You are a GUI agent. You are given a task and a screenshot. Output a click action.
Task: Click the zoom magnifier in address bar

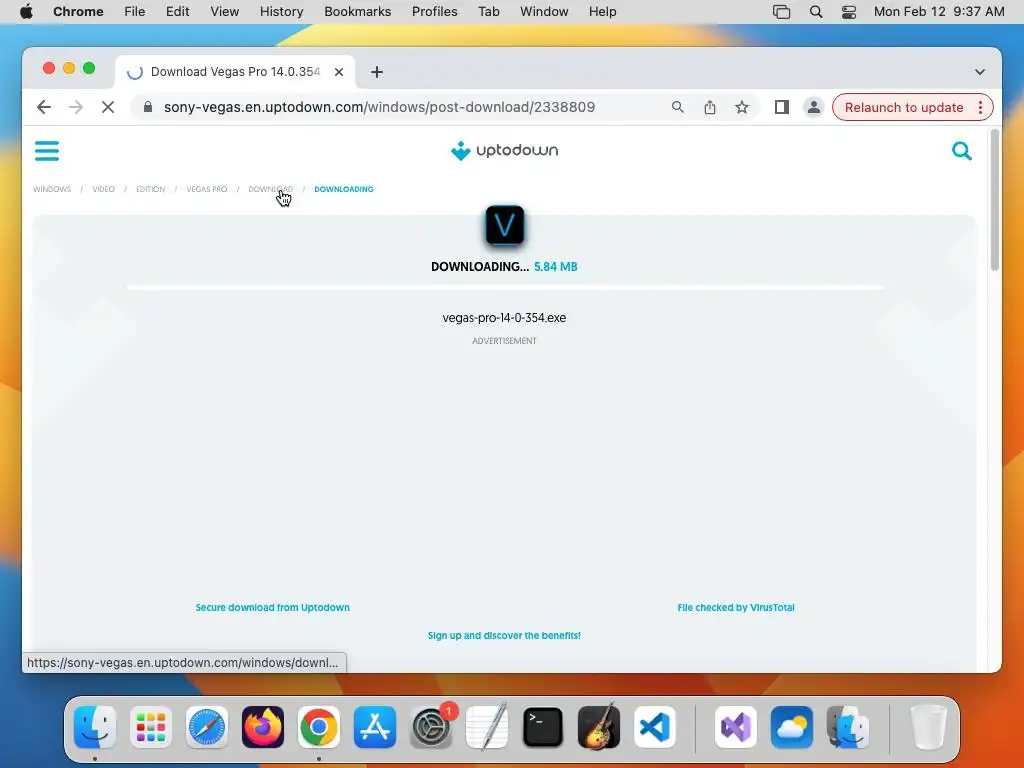[x=678, y=107]
